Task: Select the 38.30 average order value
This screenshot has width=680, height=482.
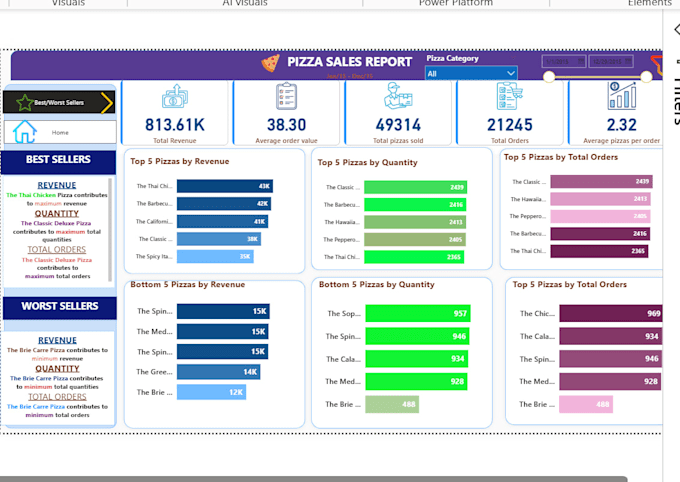Action: (x=287, y=125)
